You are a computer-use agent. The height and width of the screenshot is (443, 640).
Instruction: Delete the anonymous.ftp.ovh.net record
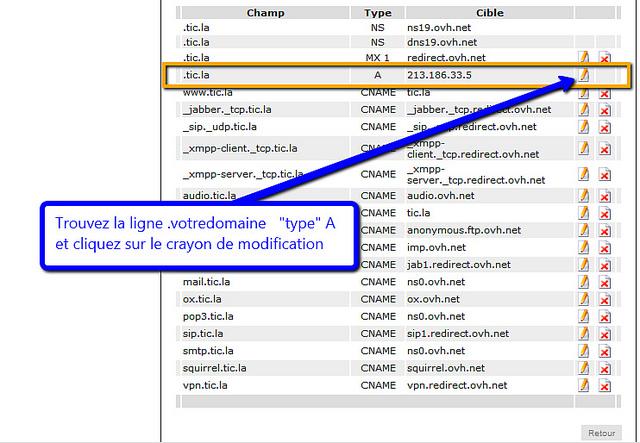[x=605, y=230]
